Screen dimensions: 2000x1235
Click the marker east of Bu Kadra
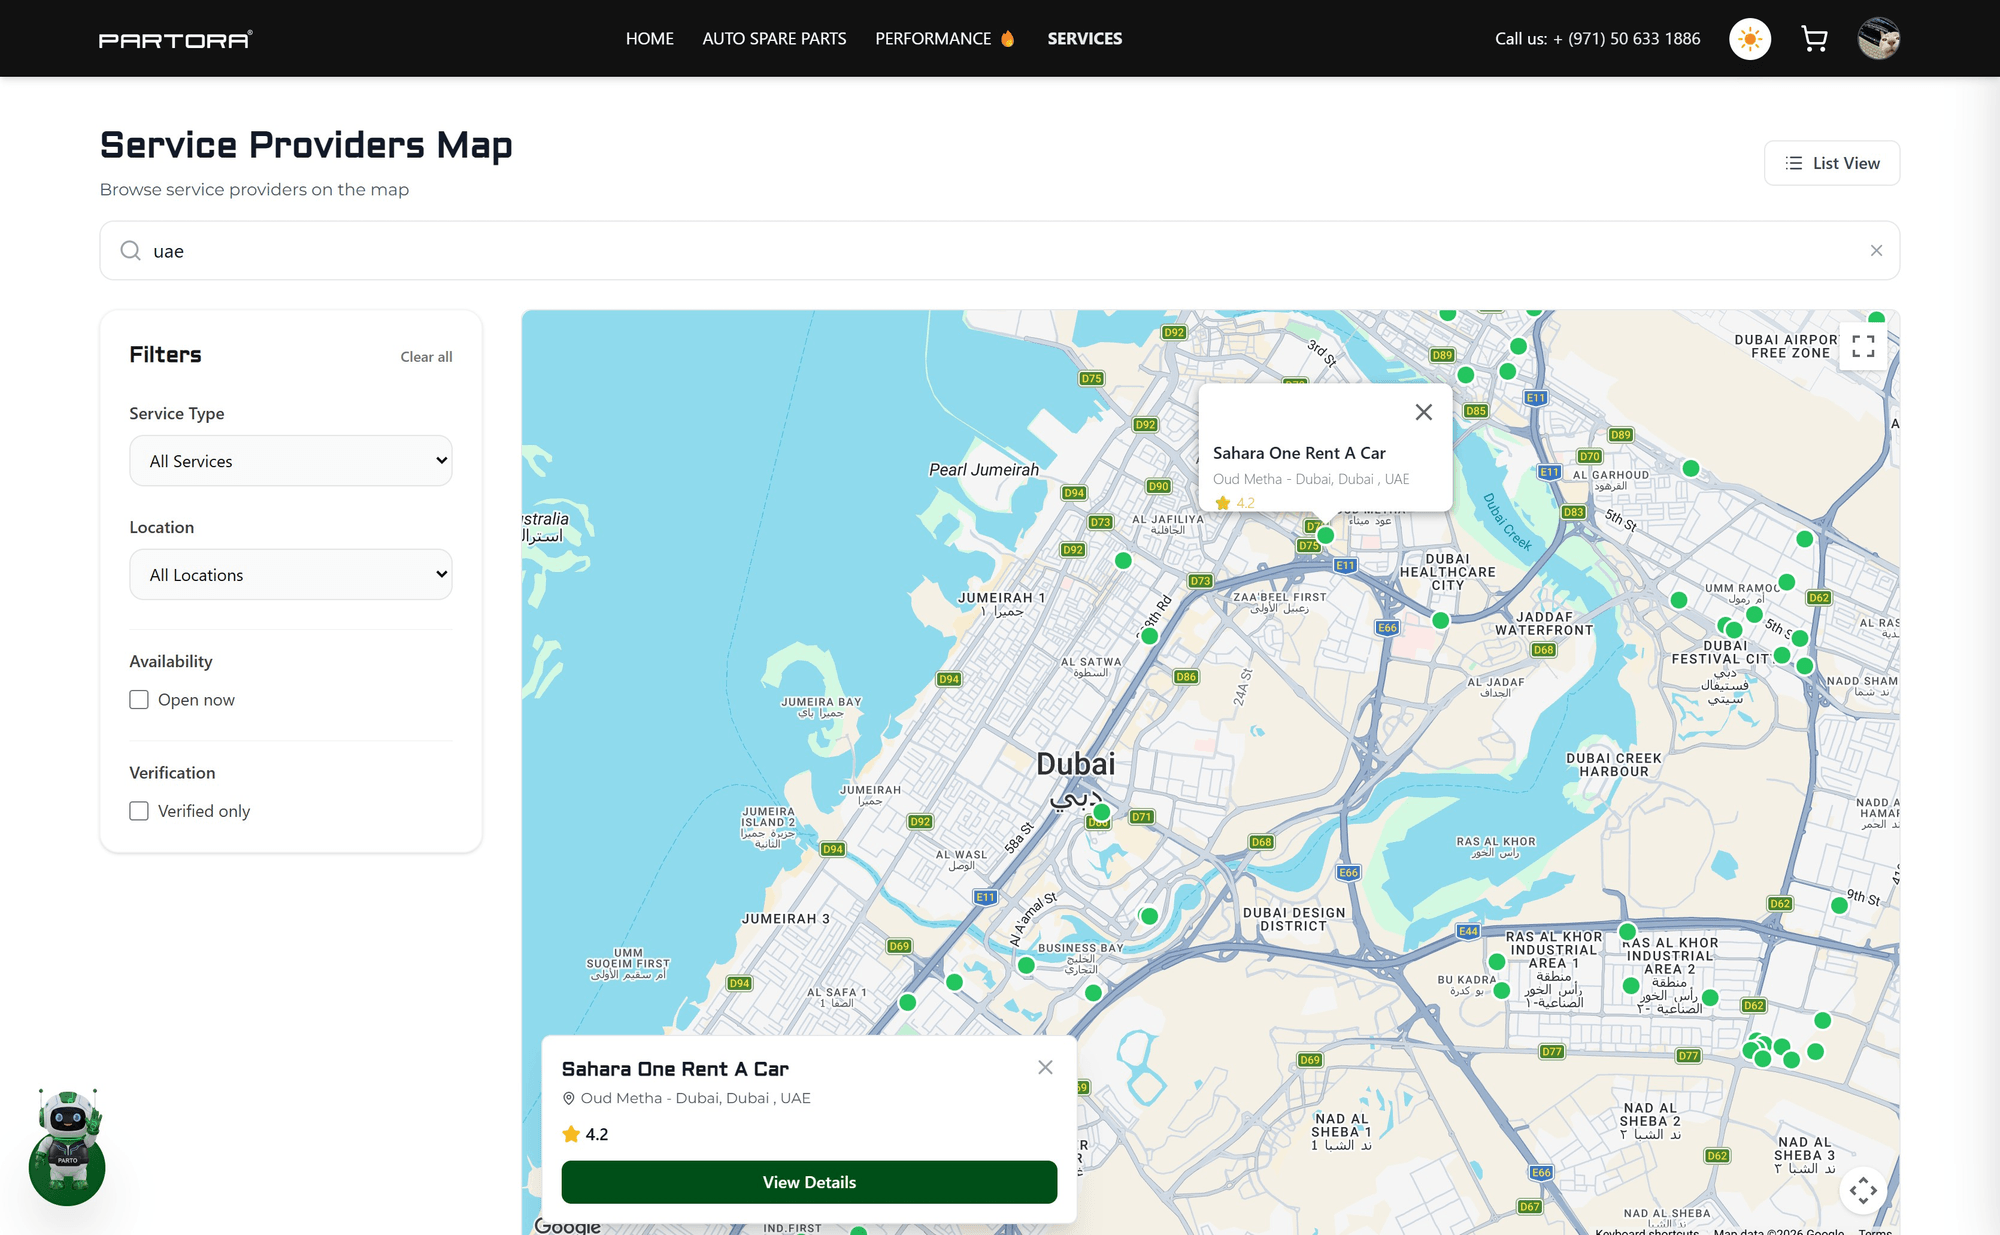click(x=1501, y=990)
